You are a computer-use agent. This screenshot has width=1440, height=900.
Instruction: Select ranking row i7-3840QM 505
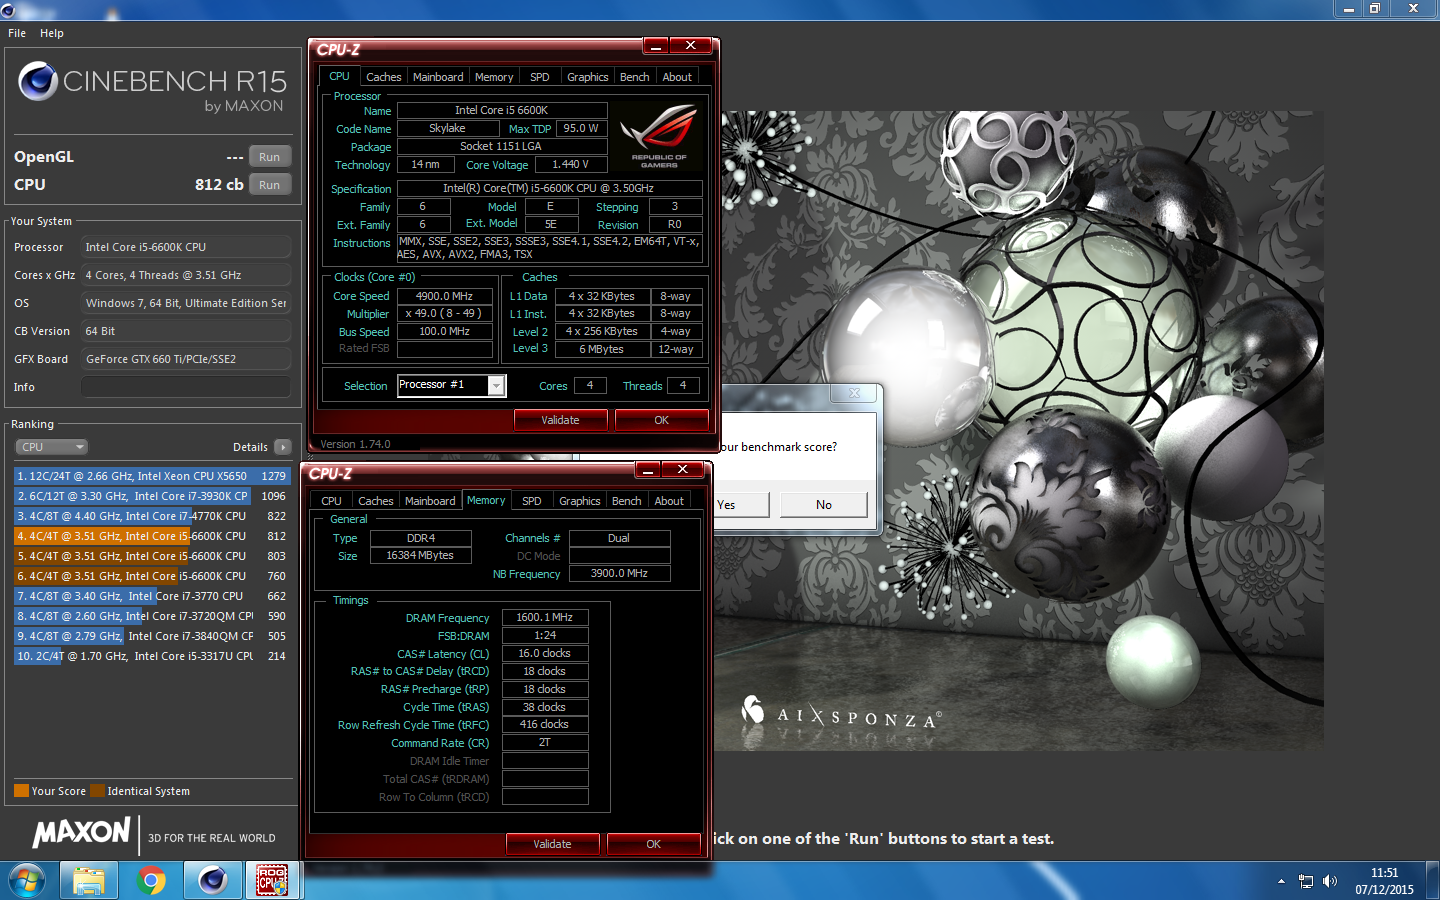(152, 636)
